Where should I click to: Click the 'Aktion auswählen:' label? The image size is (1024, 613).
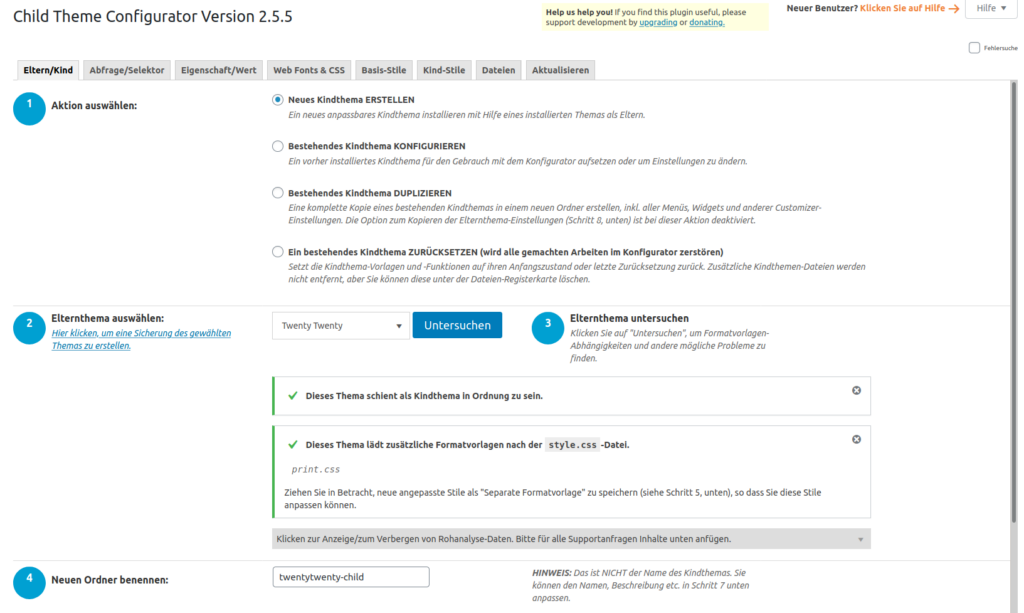coord(94,106)
